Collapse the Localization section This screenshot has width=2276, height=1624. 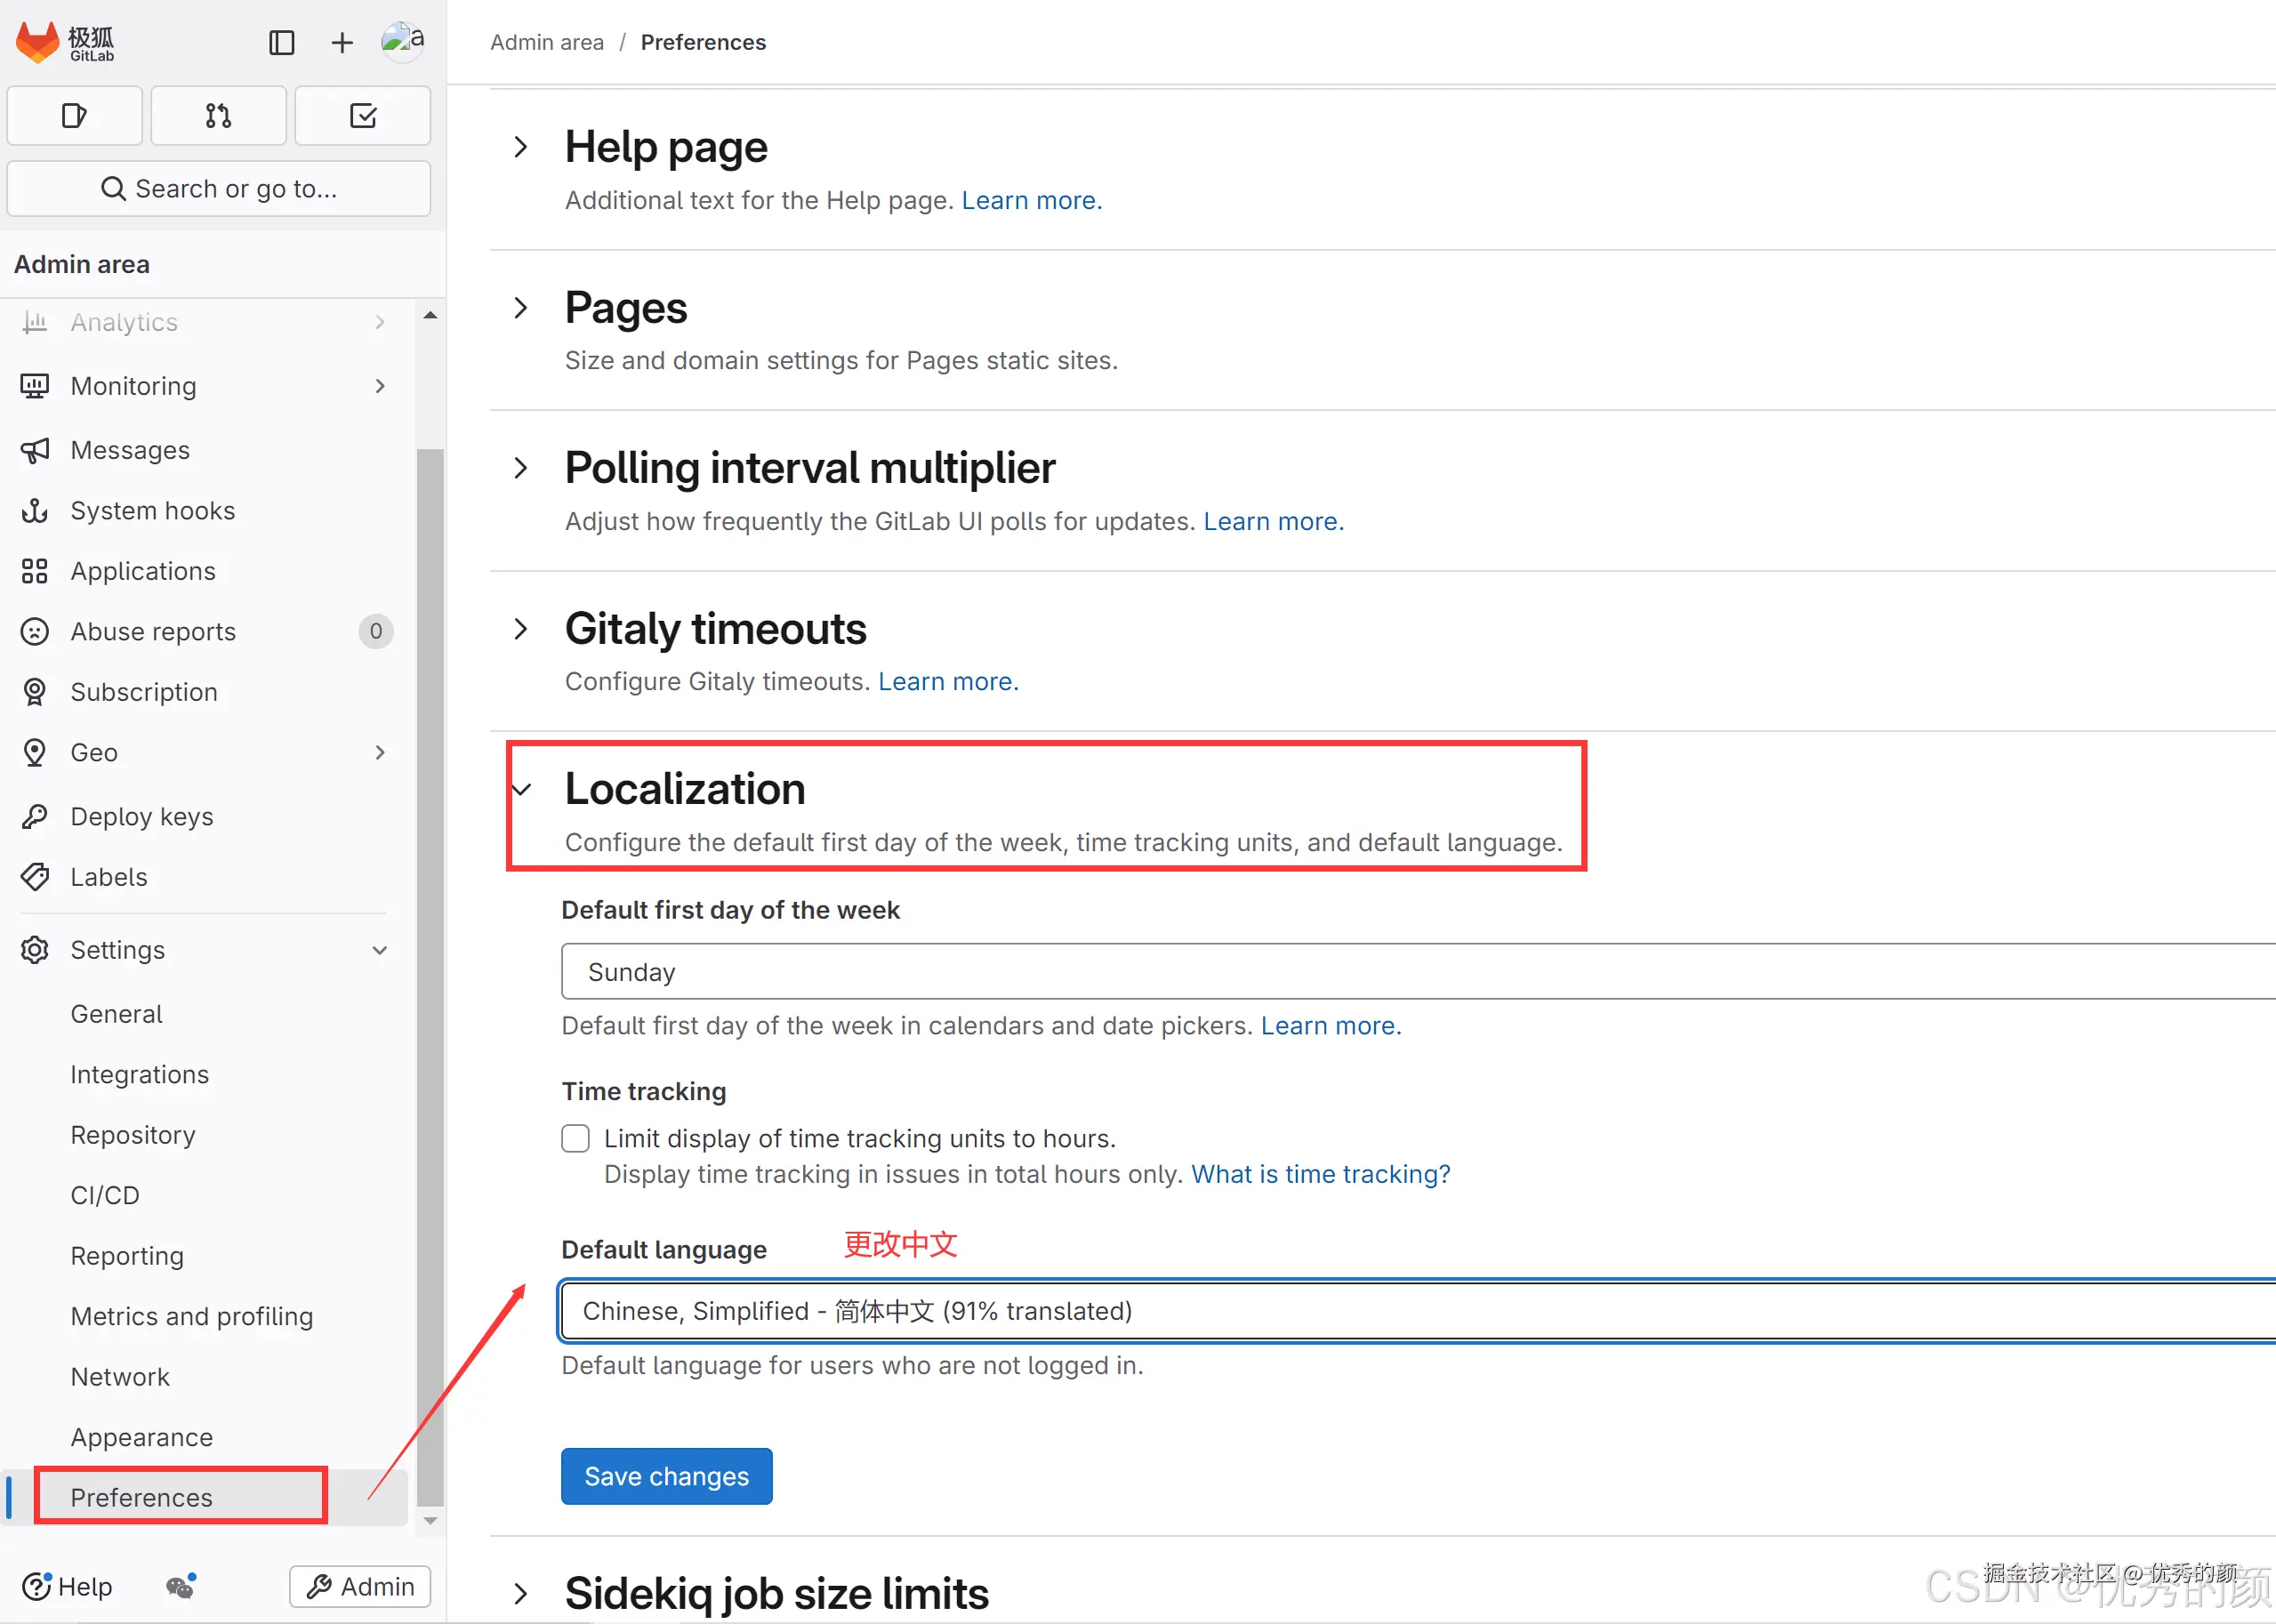(521, 789)
